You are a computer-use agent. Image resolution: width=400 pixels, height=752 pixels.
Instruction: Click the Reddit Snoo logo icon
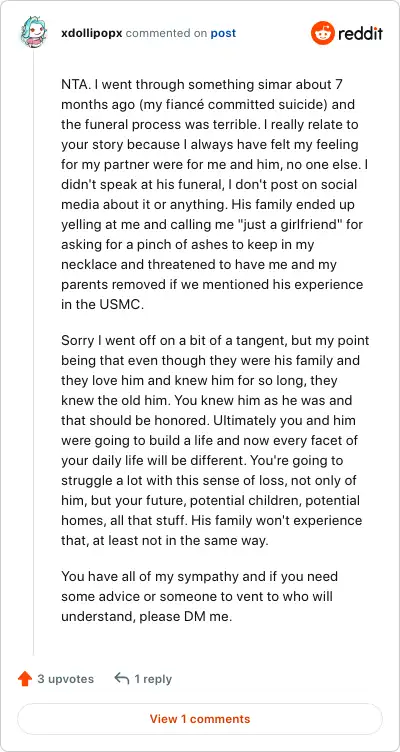point(322,34)
